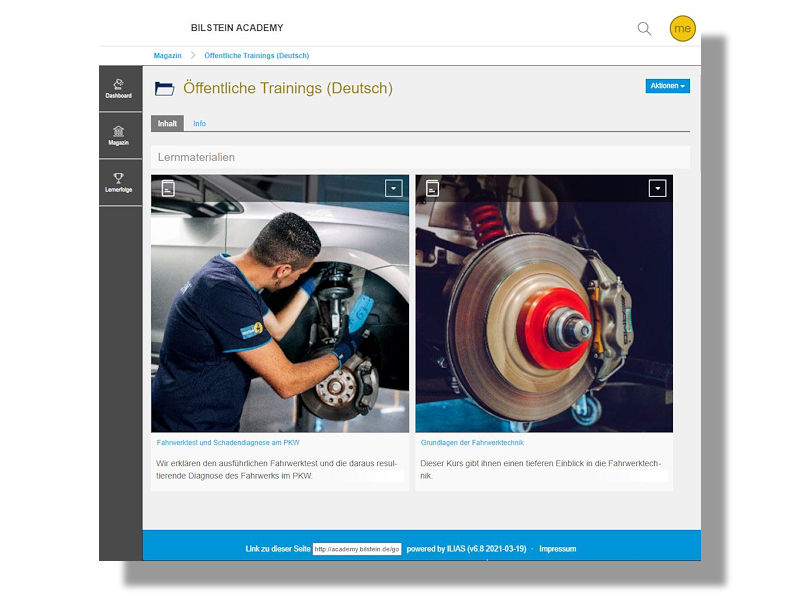Screen dimensions: 800x600
Task: Click the mechanic photo thumbnail
Action: pyautogui.click(x=280, y=304)
